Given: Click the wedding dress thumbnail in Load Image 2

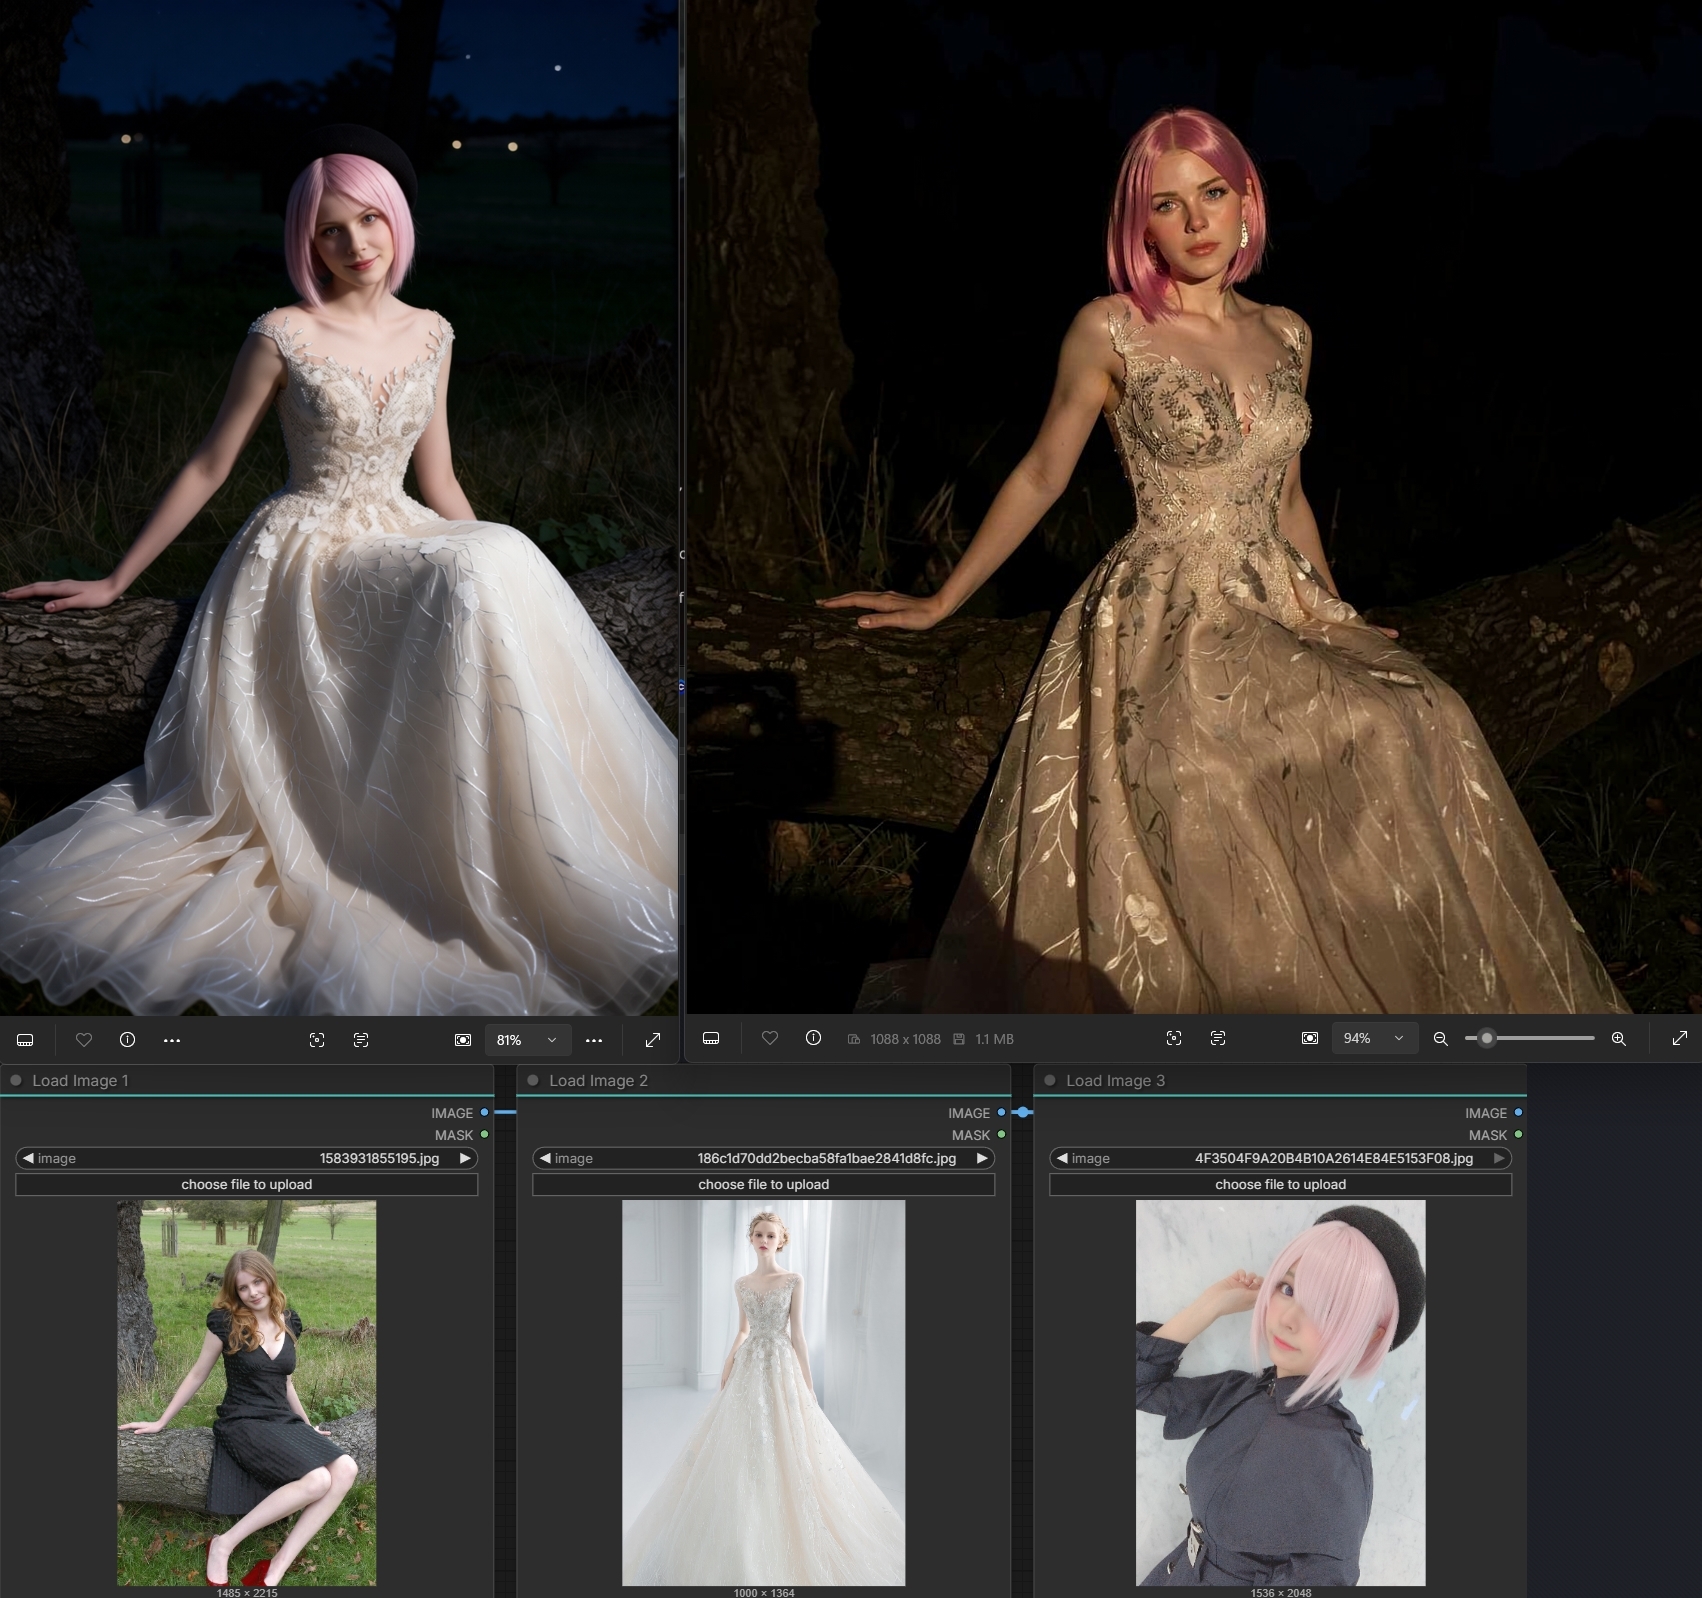Looking at the screenshot, I should (763, 1392).
